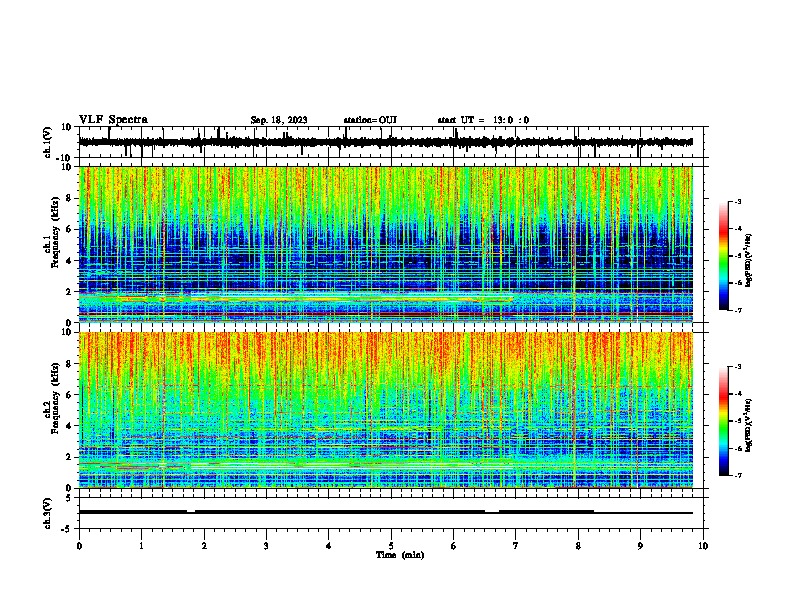
Task: Click the "ch.3(V)" axis label
Action: (x=48, y=513)
